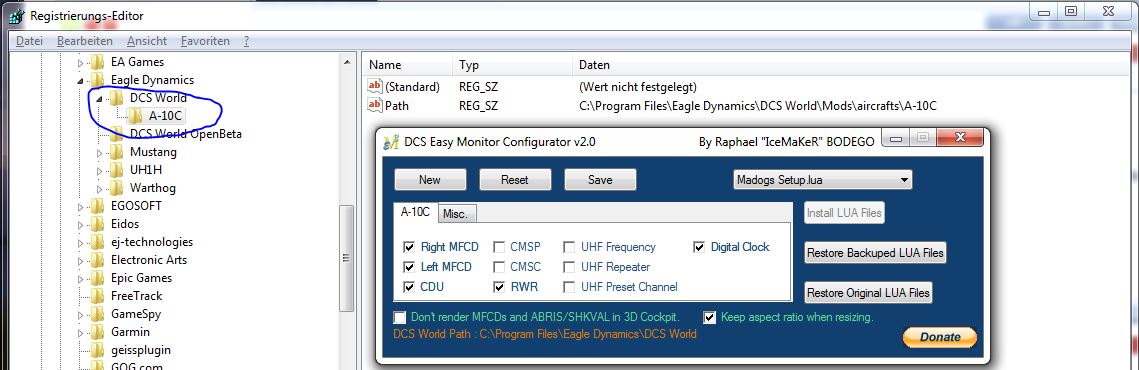Uncheck the Right MFCD checkbox
The image size is (1139, 370).
(409, 247)
